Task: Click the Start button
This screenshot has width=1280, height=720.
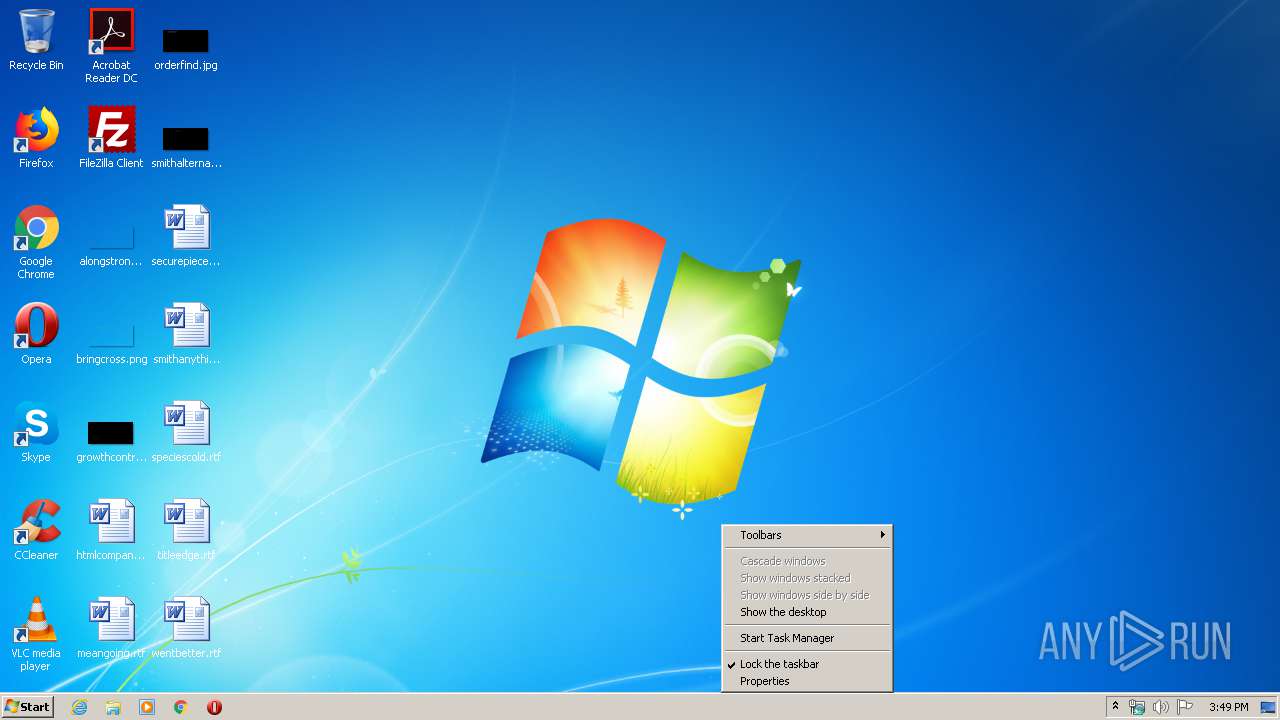Action: pyautogui.click(x=27, y=707)
